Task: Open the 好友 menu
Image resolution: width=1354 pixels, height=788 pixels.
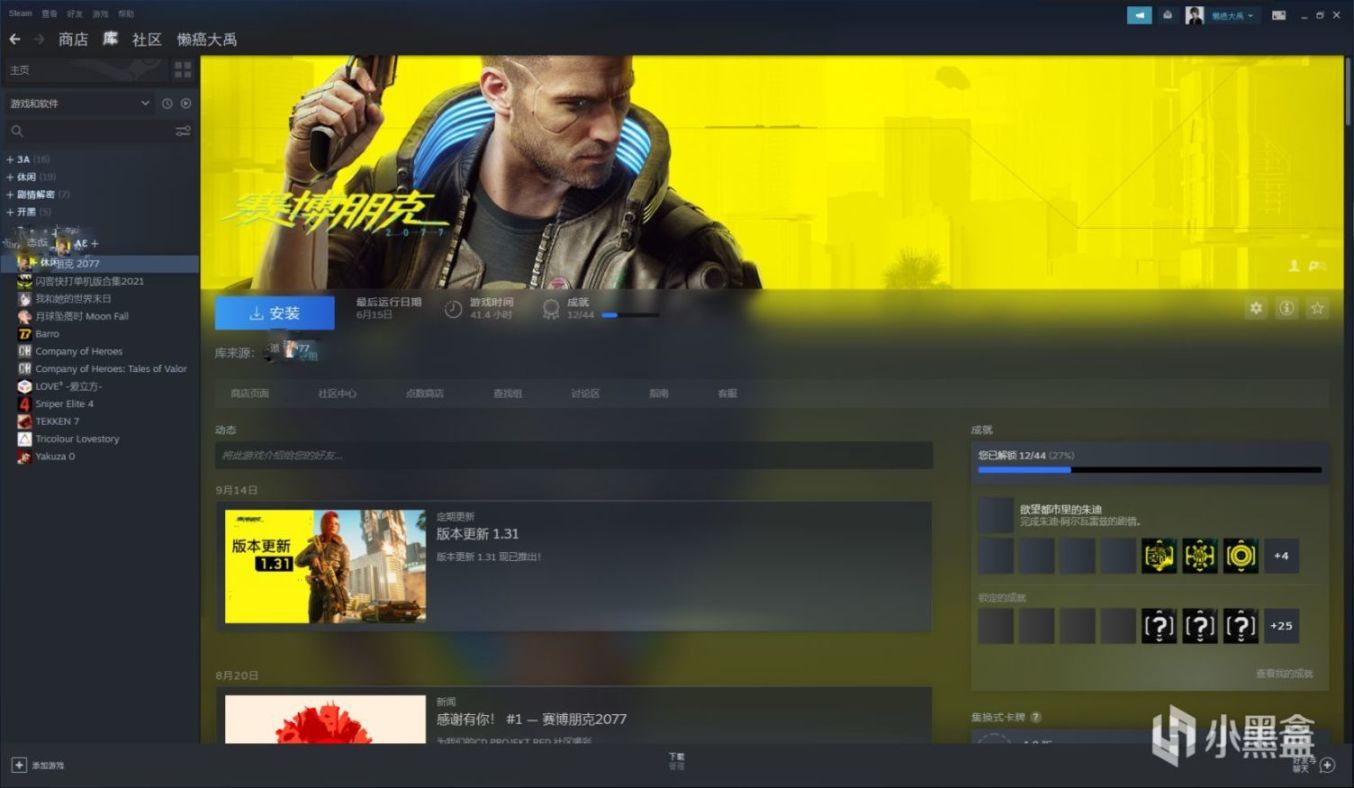Action: [75, 14]
